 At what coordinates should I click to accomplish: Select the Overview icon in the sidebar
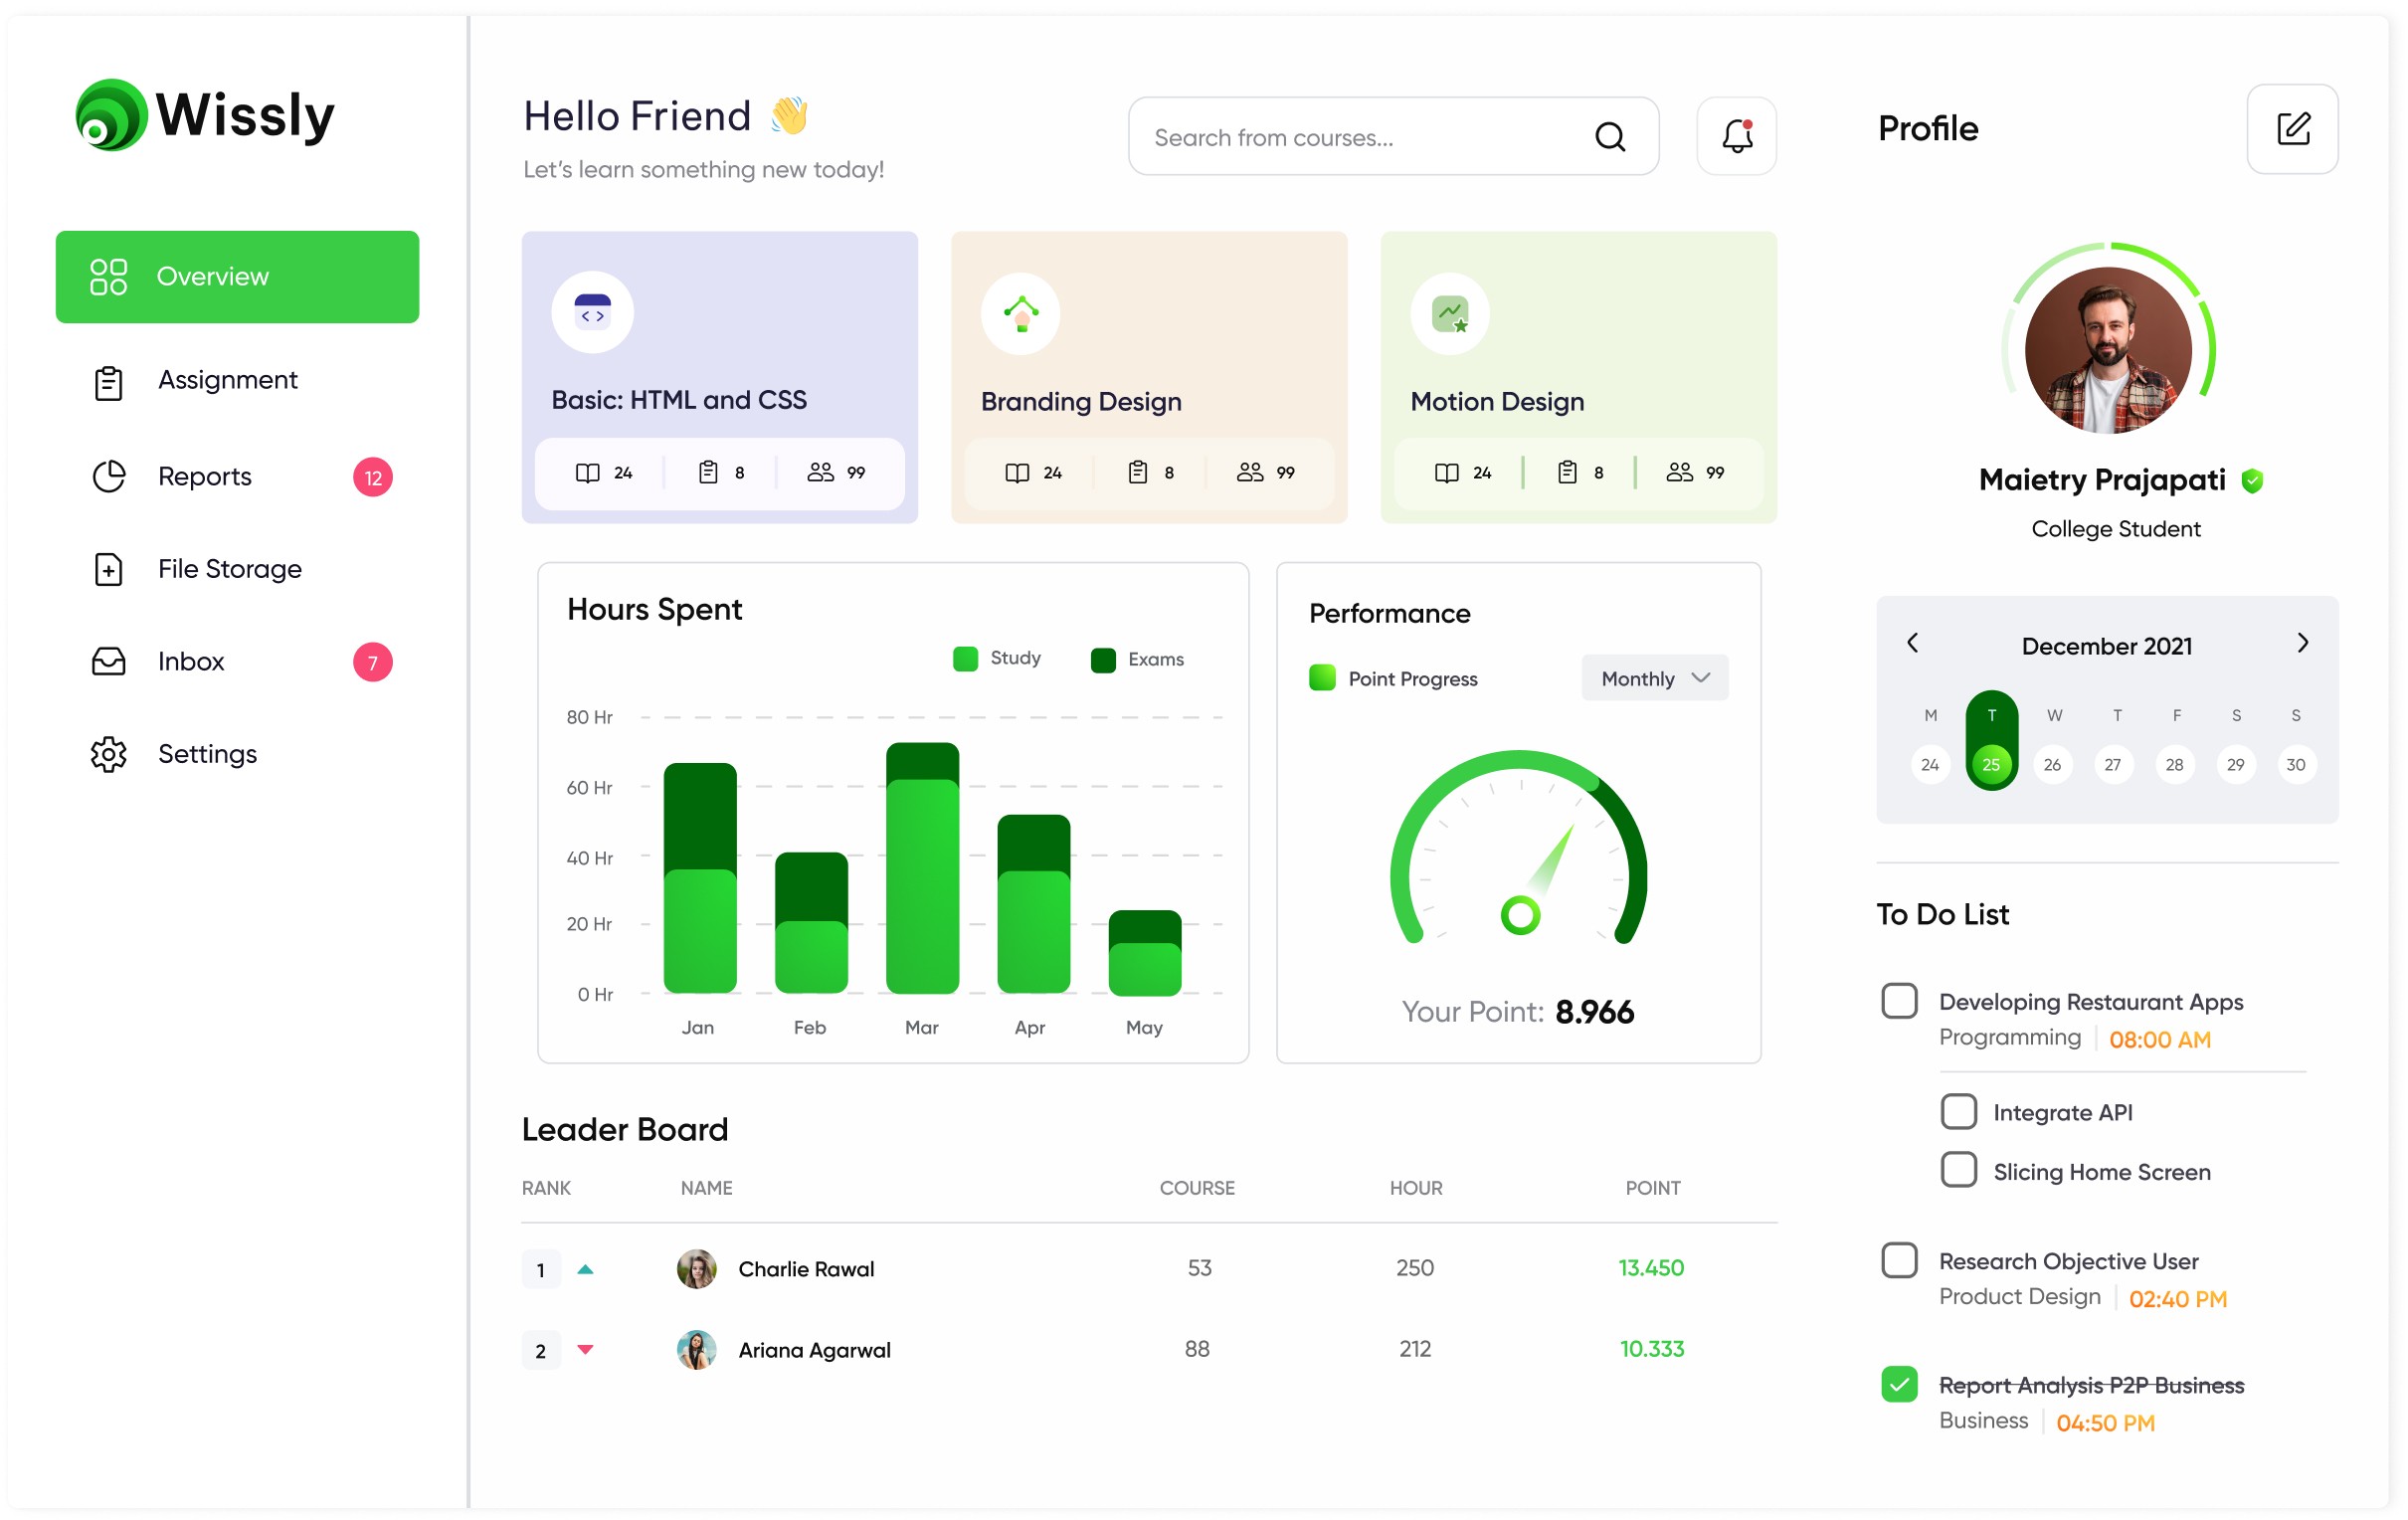click(x=108, y=276)
